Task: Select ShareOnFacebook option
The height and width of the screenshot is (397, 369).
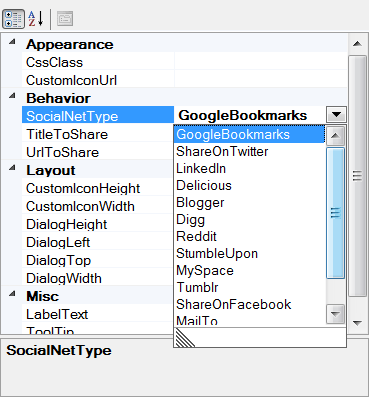Action: (249, 304)
